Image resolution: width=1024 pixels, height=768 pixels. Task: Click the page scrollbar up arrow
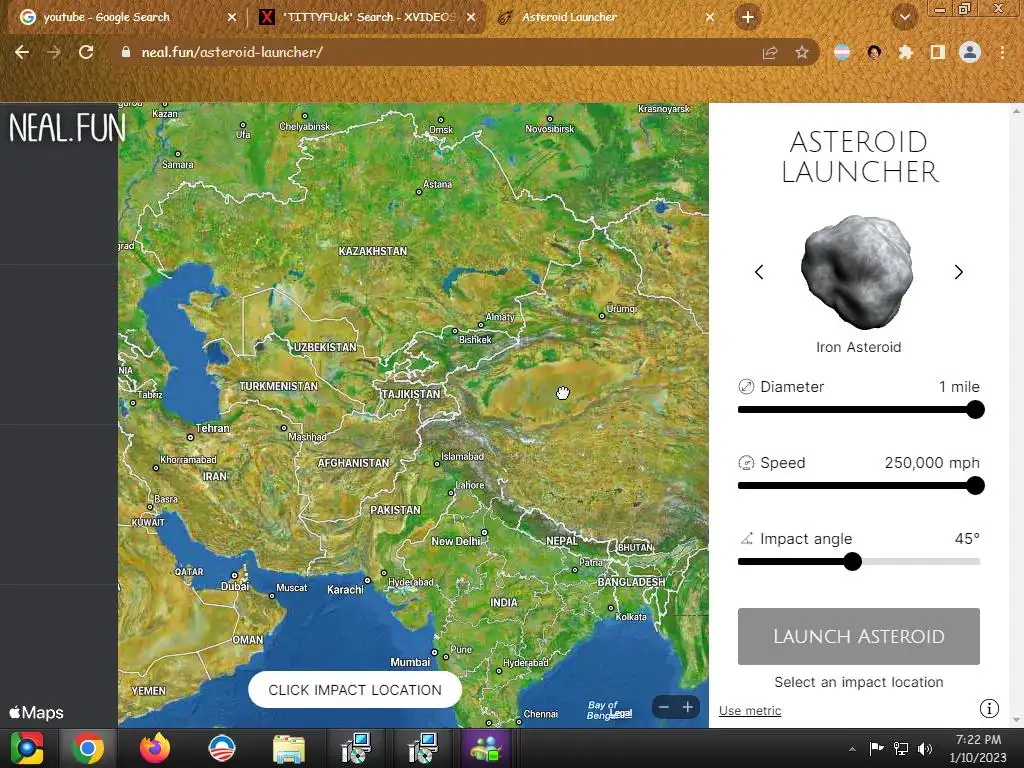1017,111
